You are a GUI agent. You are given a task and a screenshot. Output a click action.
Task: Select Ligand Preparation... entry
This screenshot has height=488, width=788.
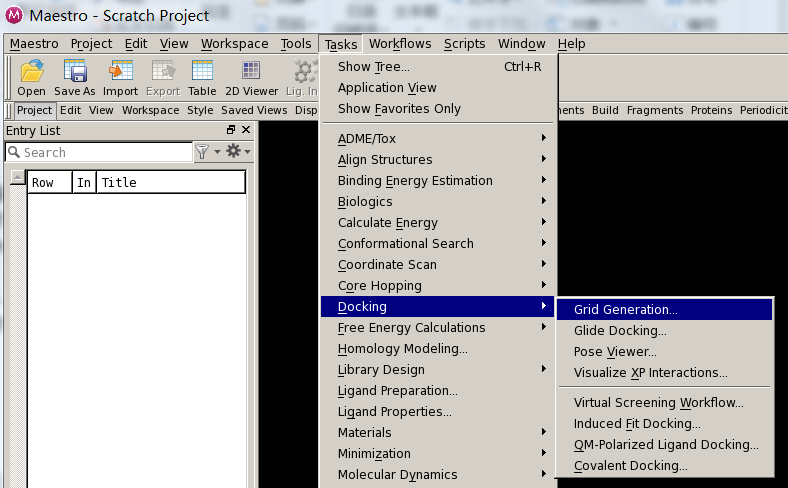pos(438,391)
